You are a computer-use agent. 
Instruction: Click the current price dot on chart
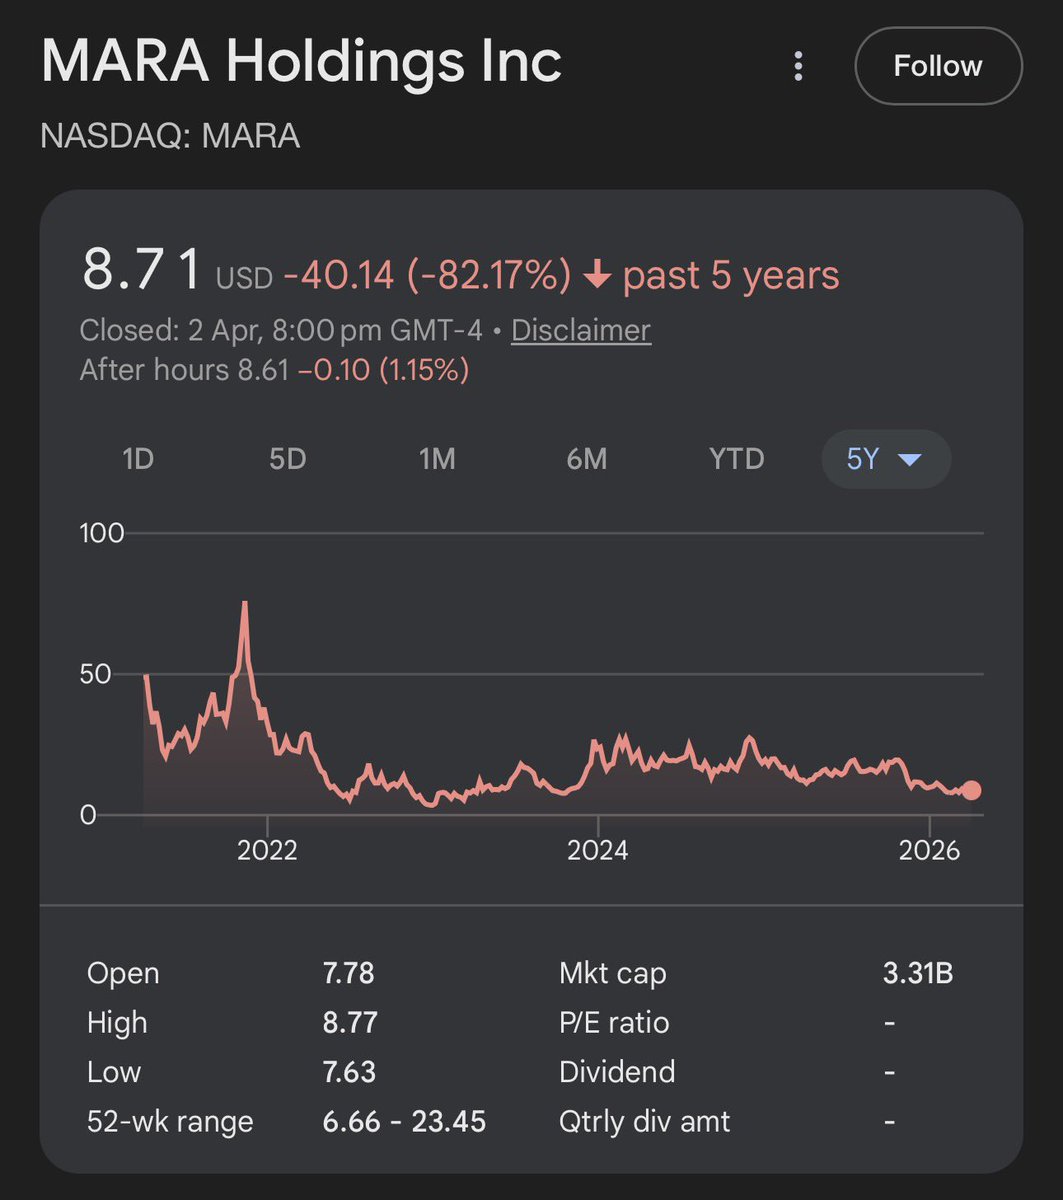970,790
